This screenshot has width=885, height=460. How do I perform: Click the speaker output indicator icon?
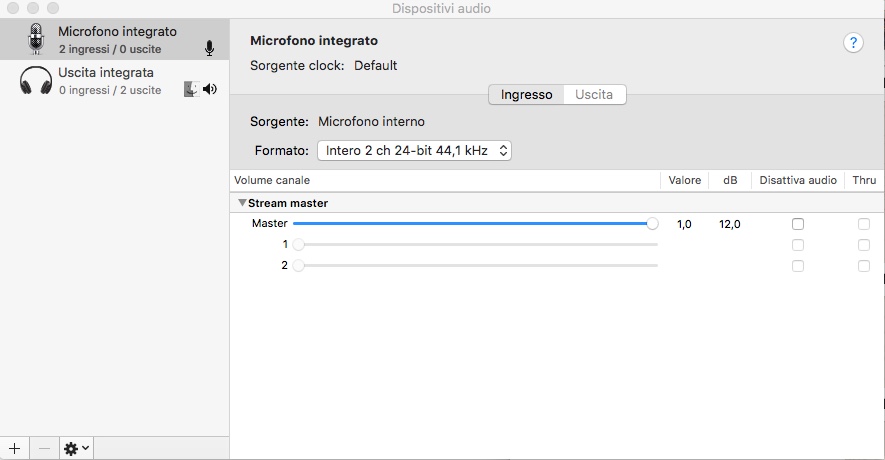(210, 89)
